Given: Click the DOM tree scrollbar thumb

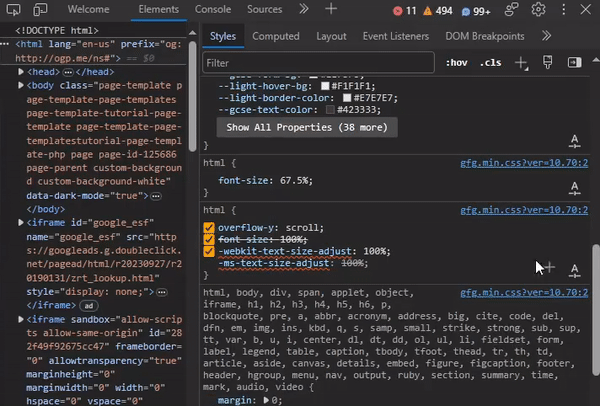Looking at the screenshot, I should (192, 96).
